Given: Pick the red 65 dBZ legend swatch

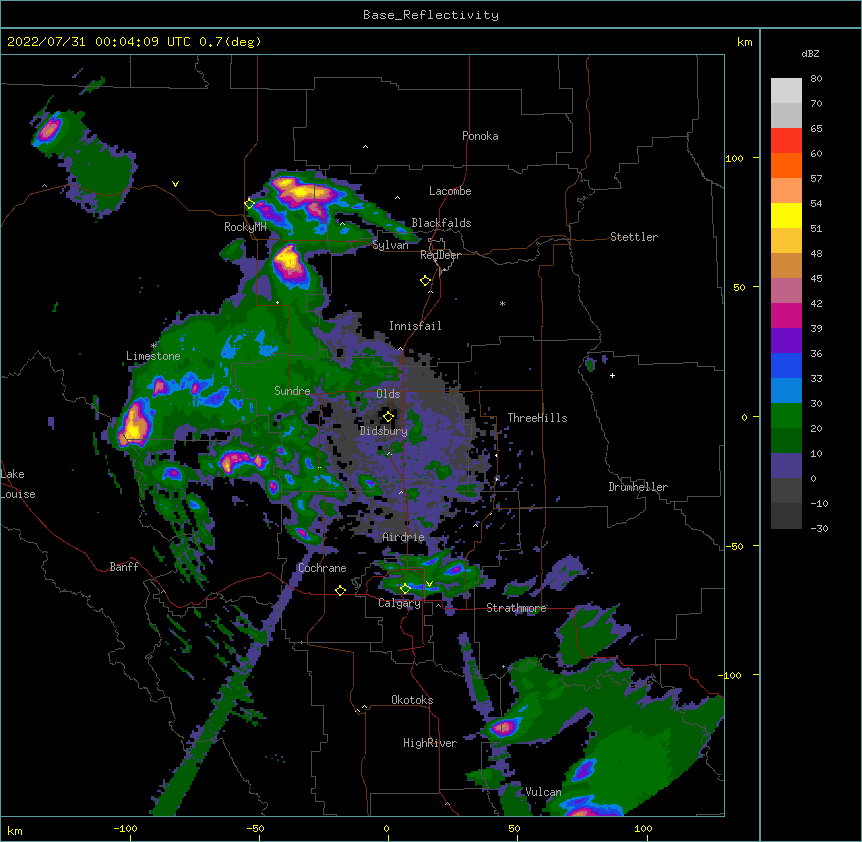Looking at the screenshot, I should (786, 140).
